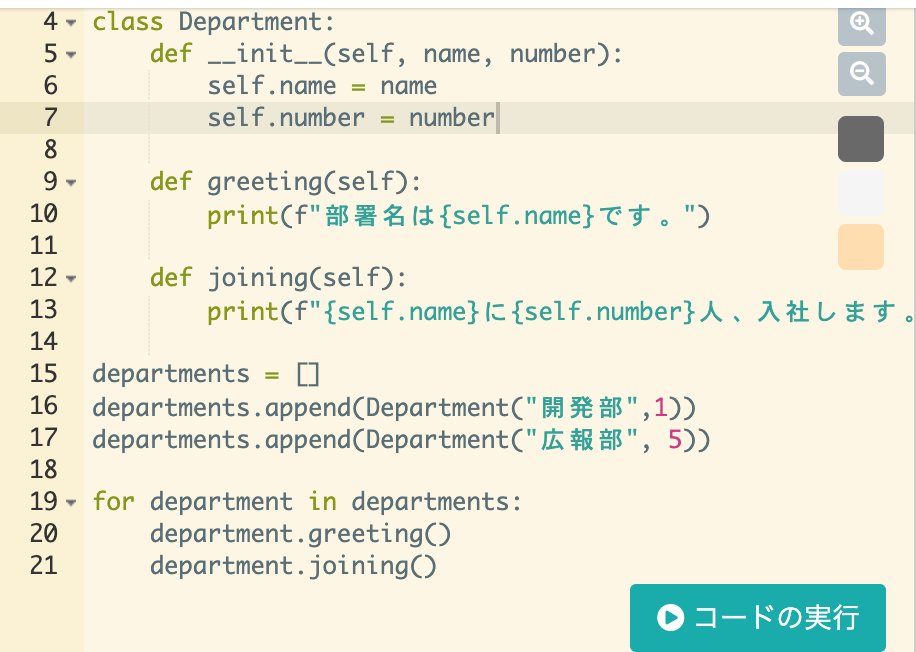The height and width of the screenshot is (652, 916).
Task: Click line number 15 in the gutter
Action: [x=44, y=373]
